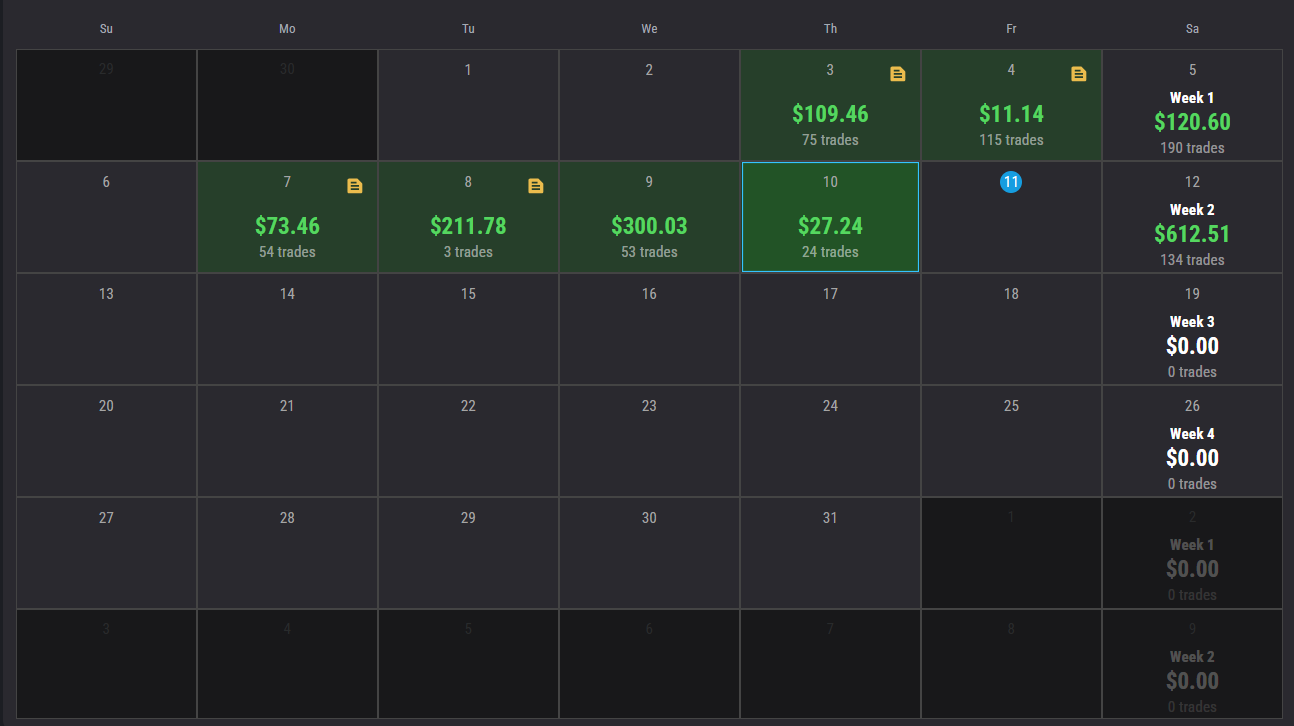Open the journal note icon on day 3

pos(897,73)
